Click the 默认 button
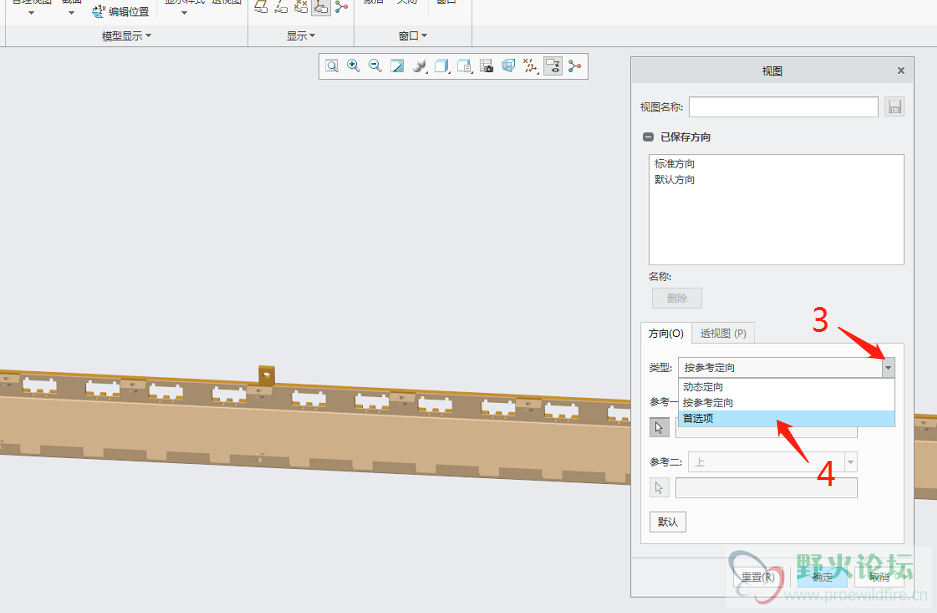 click(667, 522)
